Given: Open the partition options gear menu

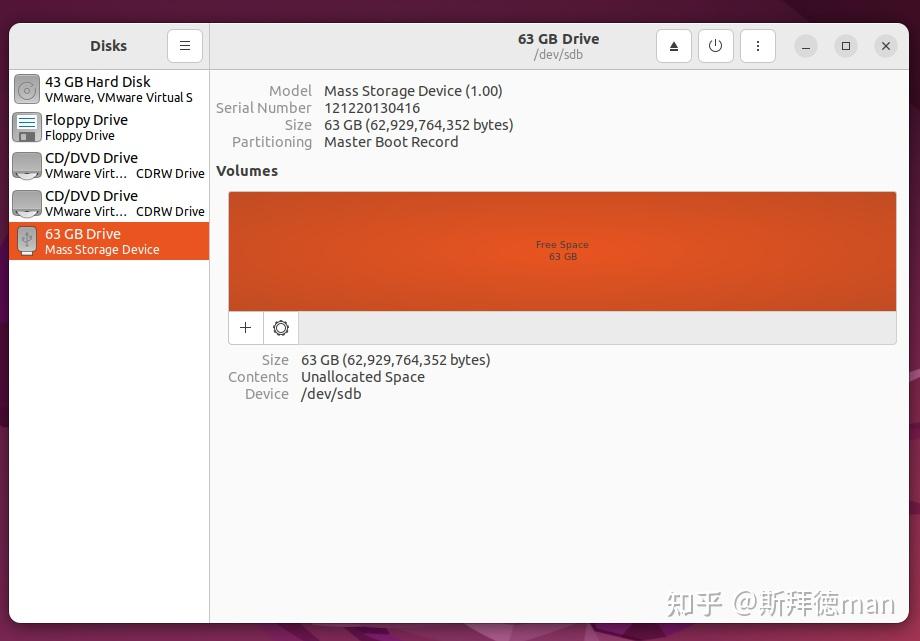Looking at the screenshot, I should [x=281, y=328].
